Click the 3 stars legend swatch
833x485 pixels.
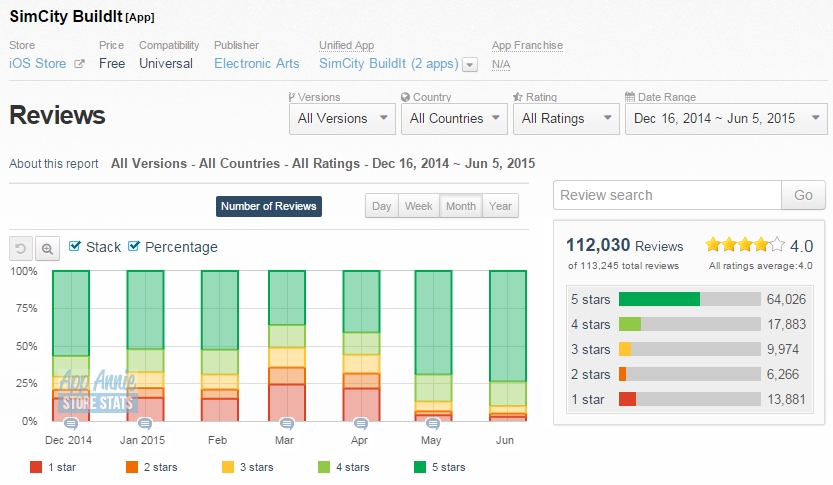point(227,467)
